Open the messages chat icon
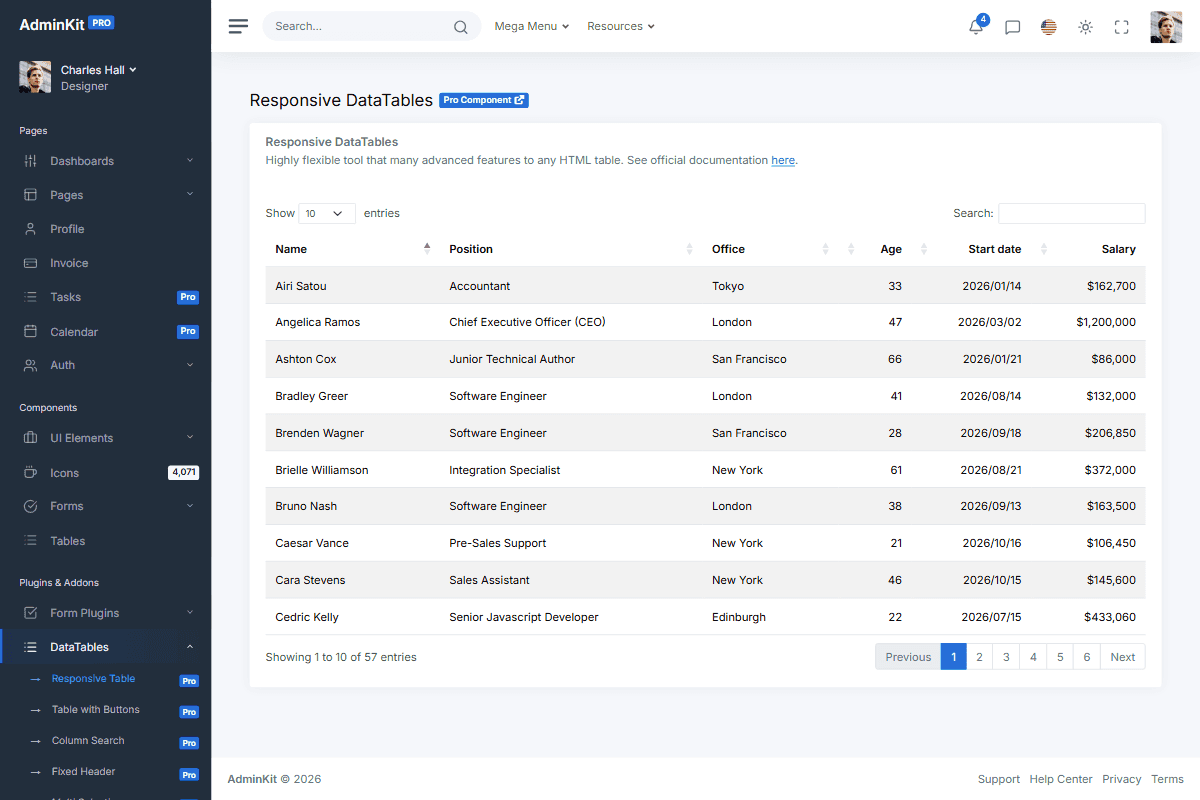 click(x=1012, y=27)
